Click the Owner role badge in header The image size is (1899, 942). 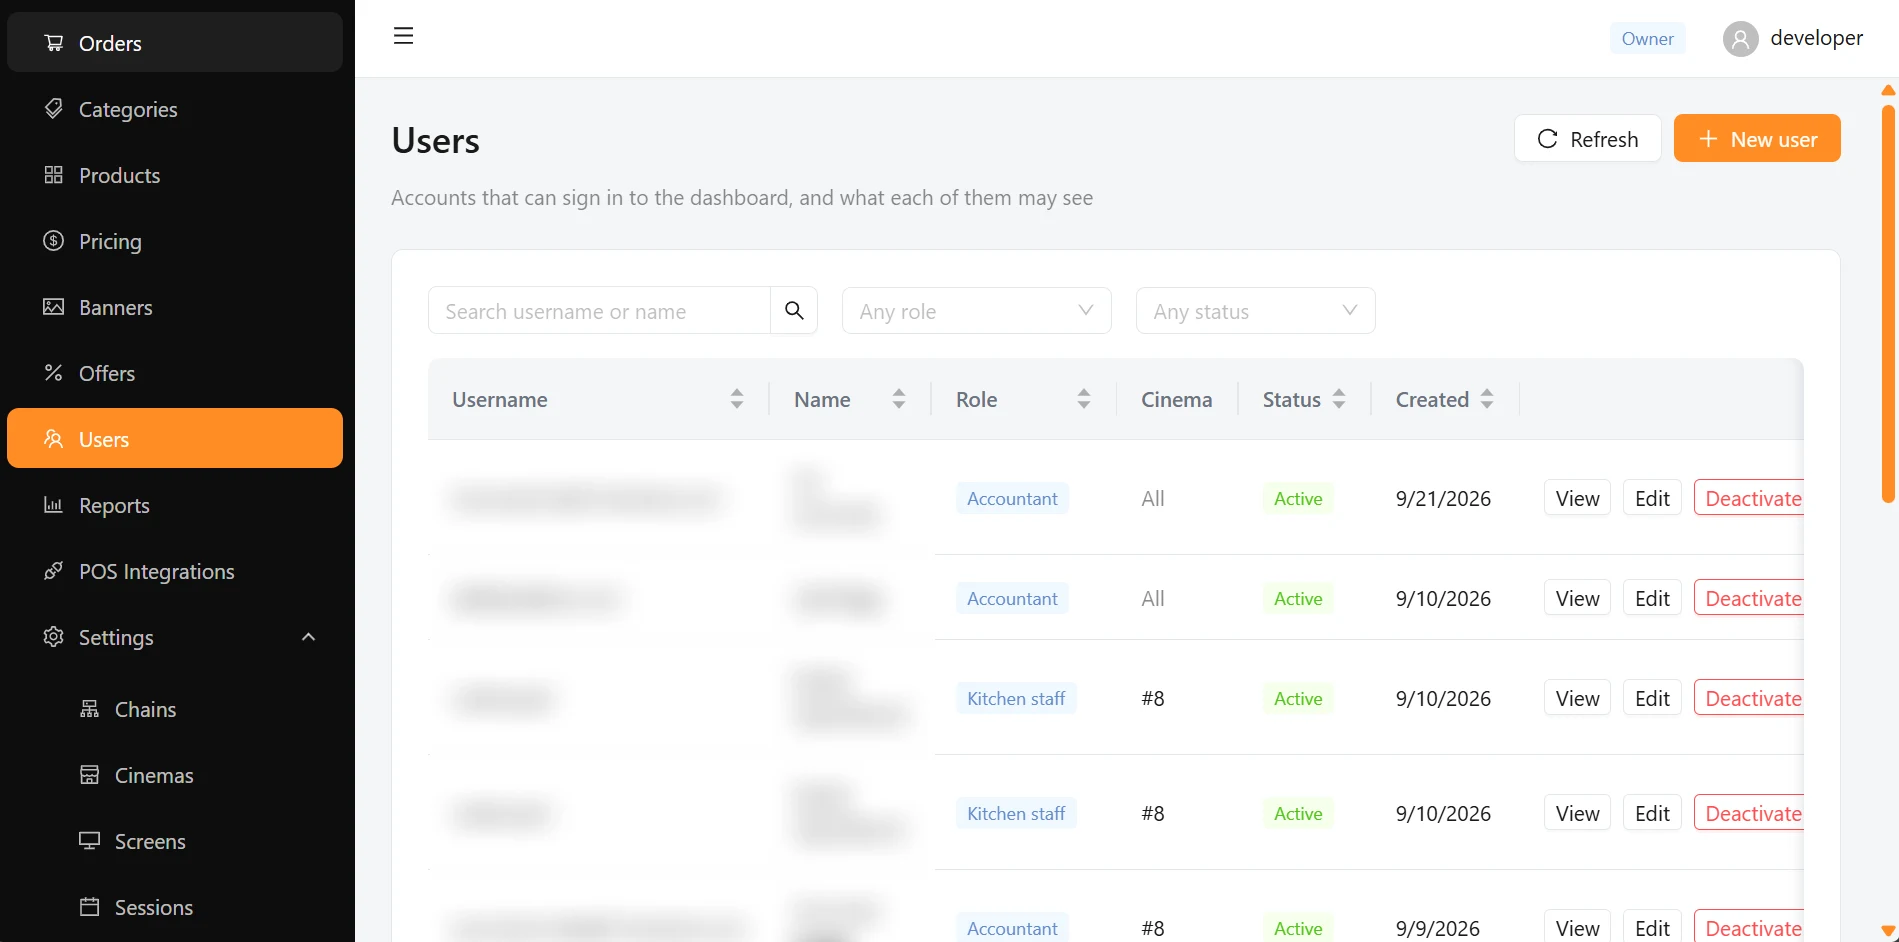pos(1647,39)
